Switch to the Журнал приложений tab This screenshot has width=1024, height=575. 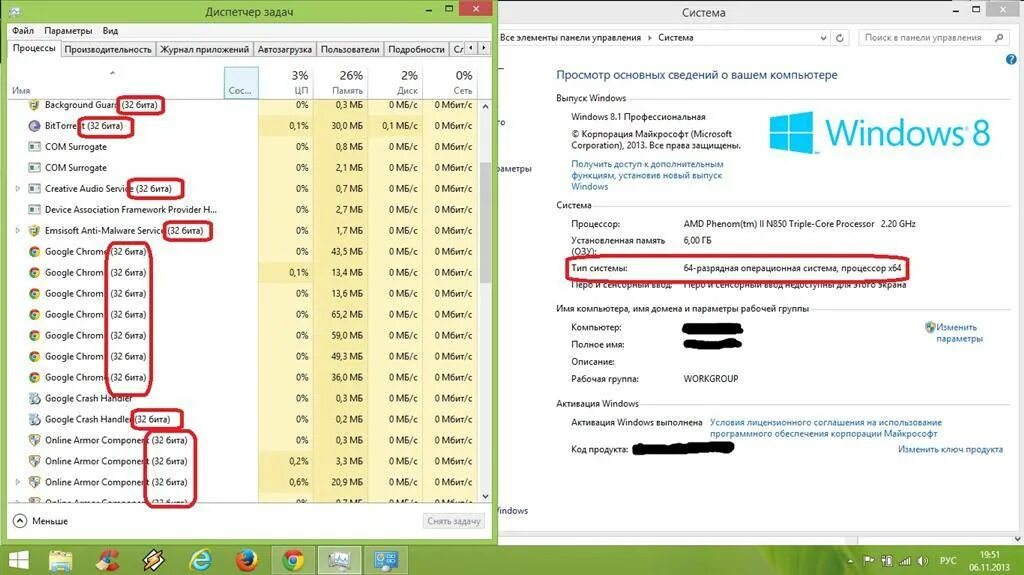coord(204,49)
